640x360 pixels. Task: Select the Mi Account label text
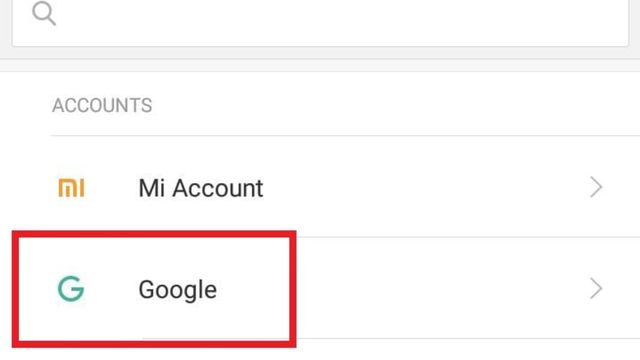pos(200,188)
